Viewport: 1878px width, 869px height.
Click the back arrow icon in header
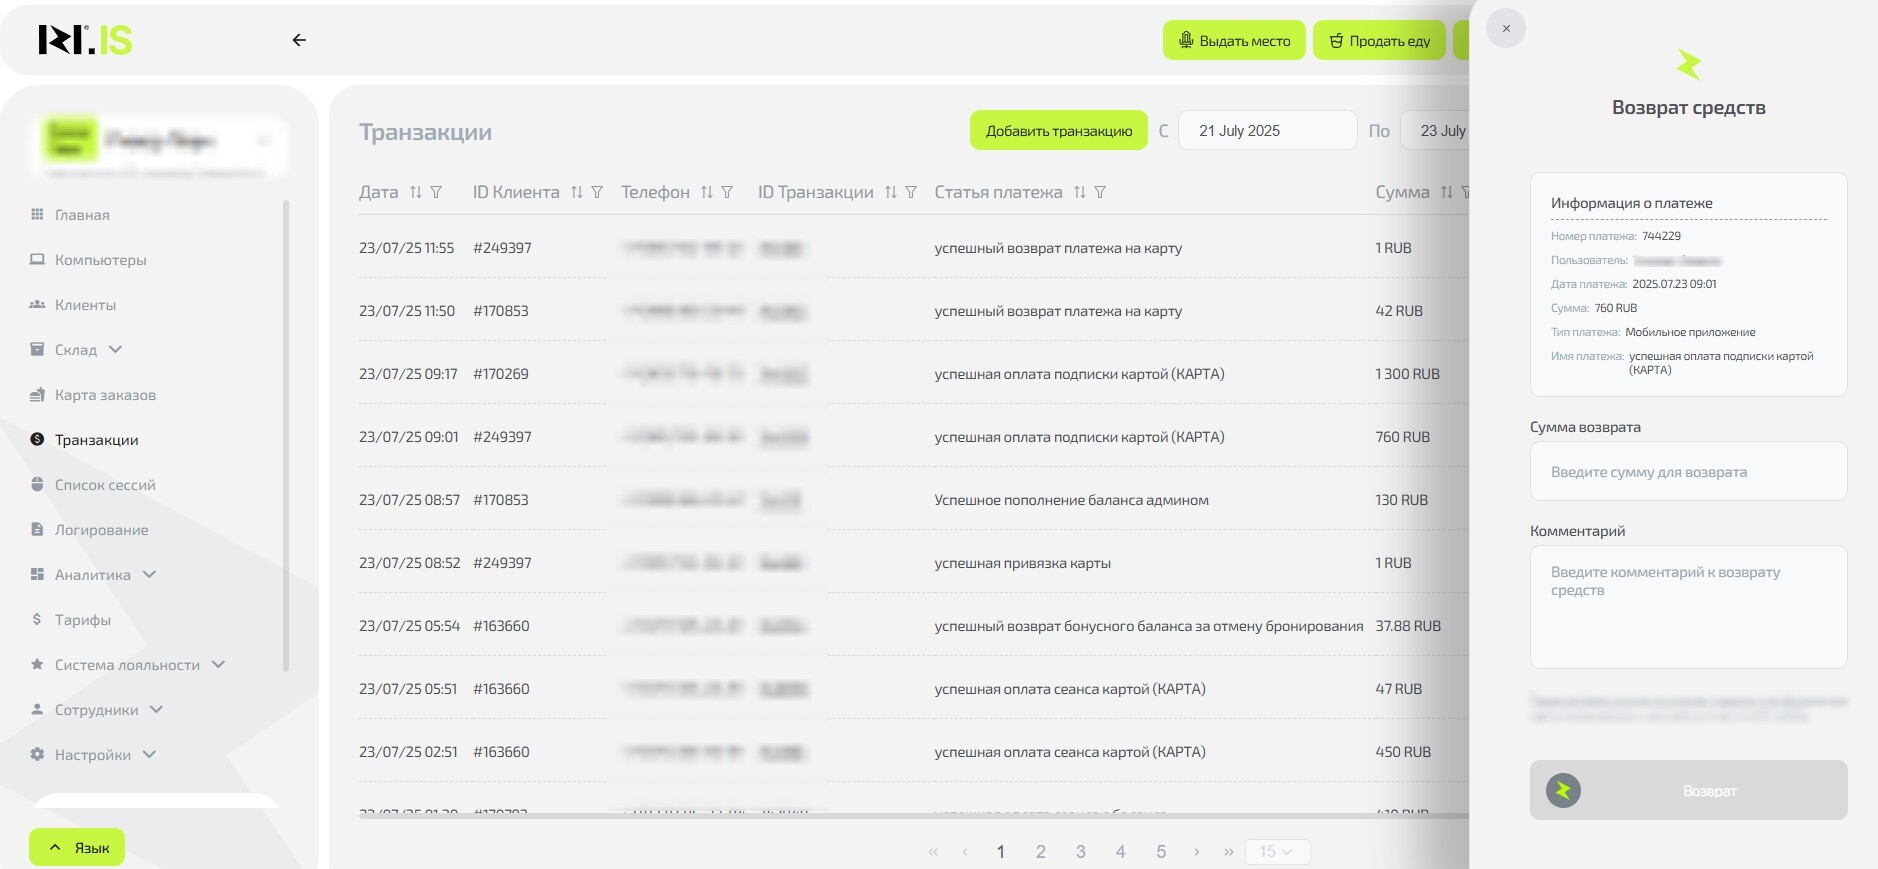(299, 40)
